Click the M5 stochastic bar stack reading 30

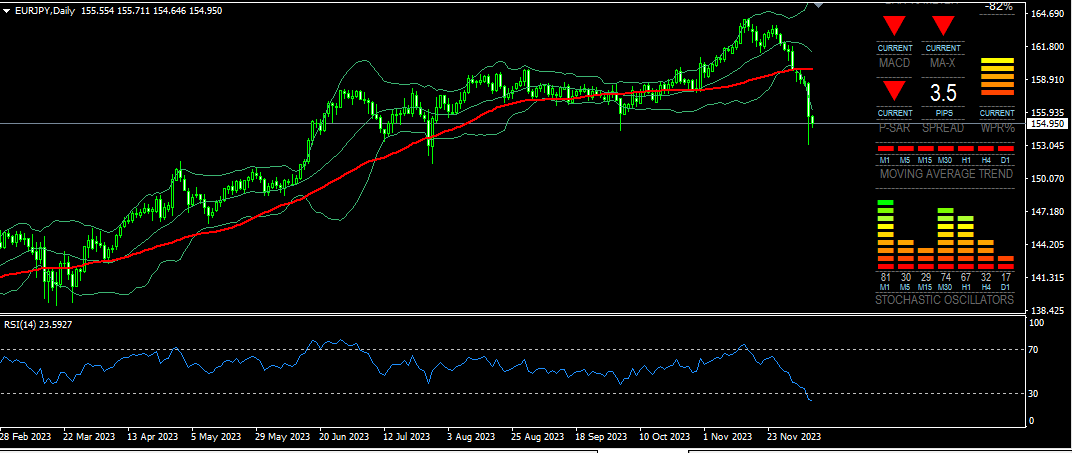point(905,254)
